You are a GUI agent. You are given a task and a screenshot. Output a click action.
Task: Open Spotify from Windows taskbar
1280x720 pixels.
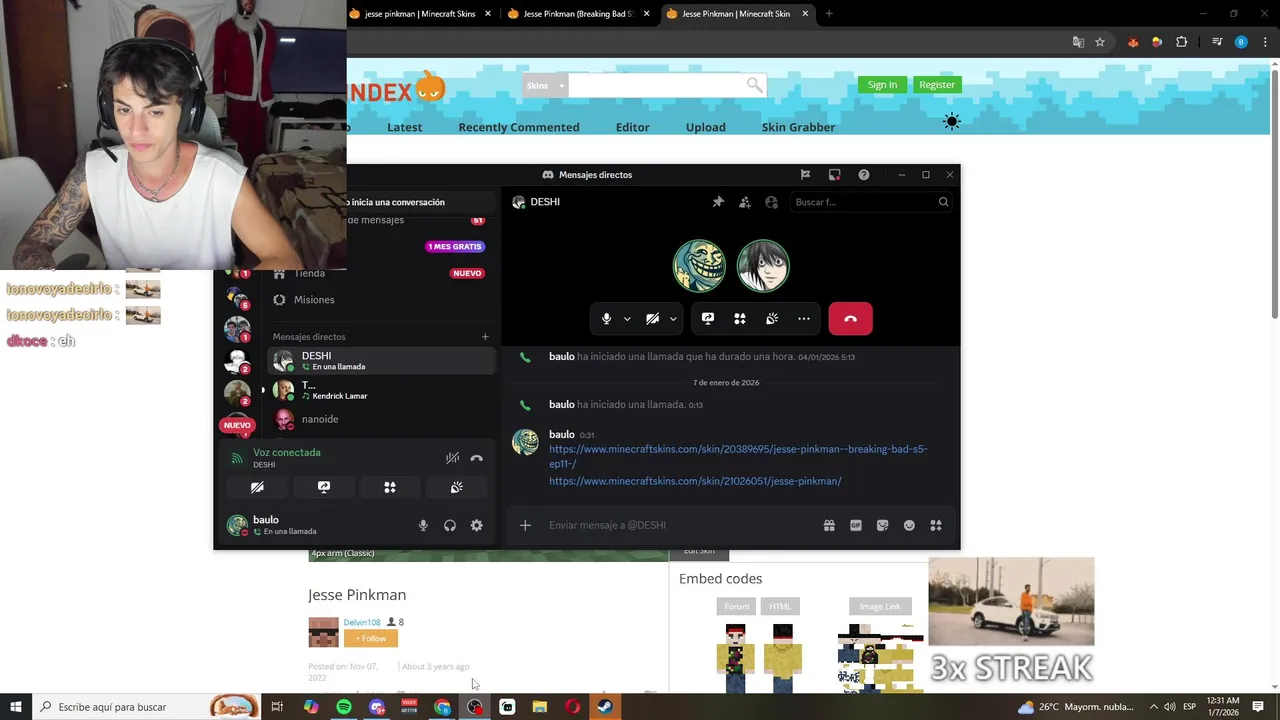(344, 707)
